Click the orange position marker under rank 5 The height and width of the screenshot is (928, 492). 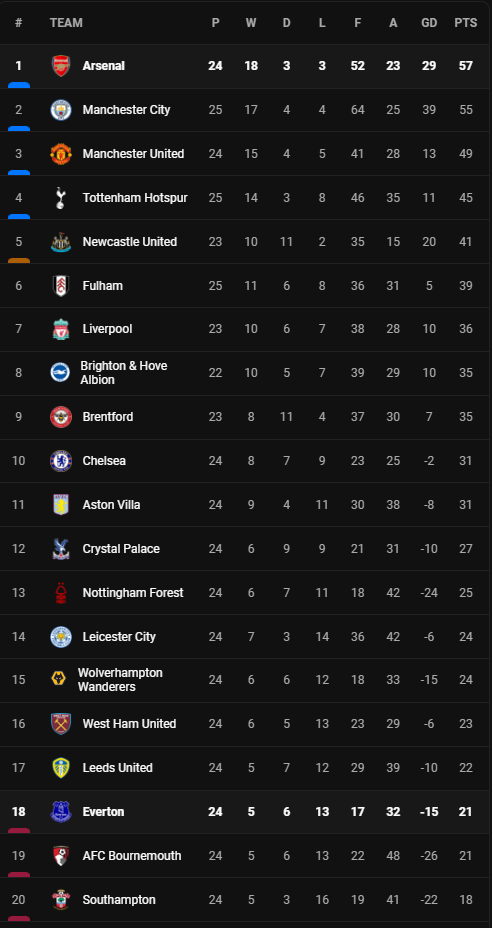pos(19,260)
